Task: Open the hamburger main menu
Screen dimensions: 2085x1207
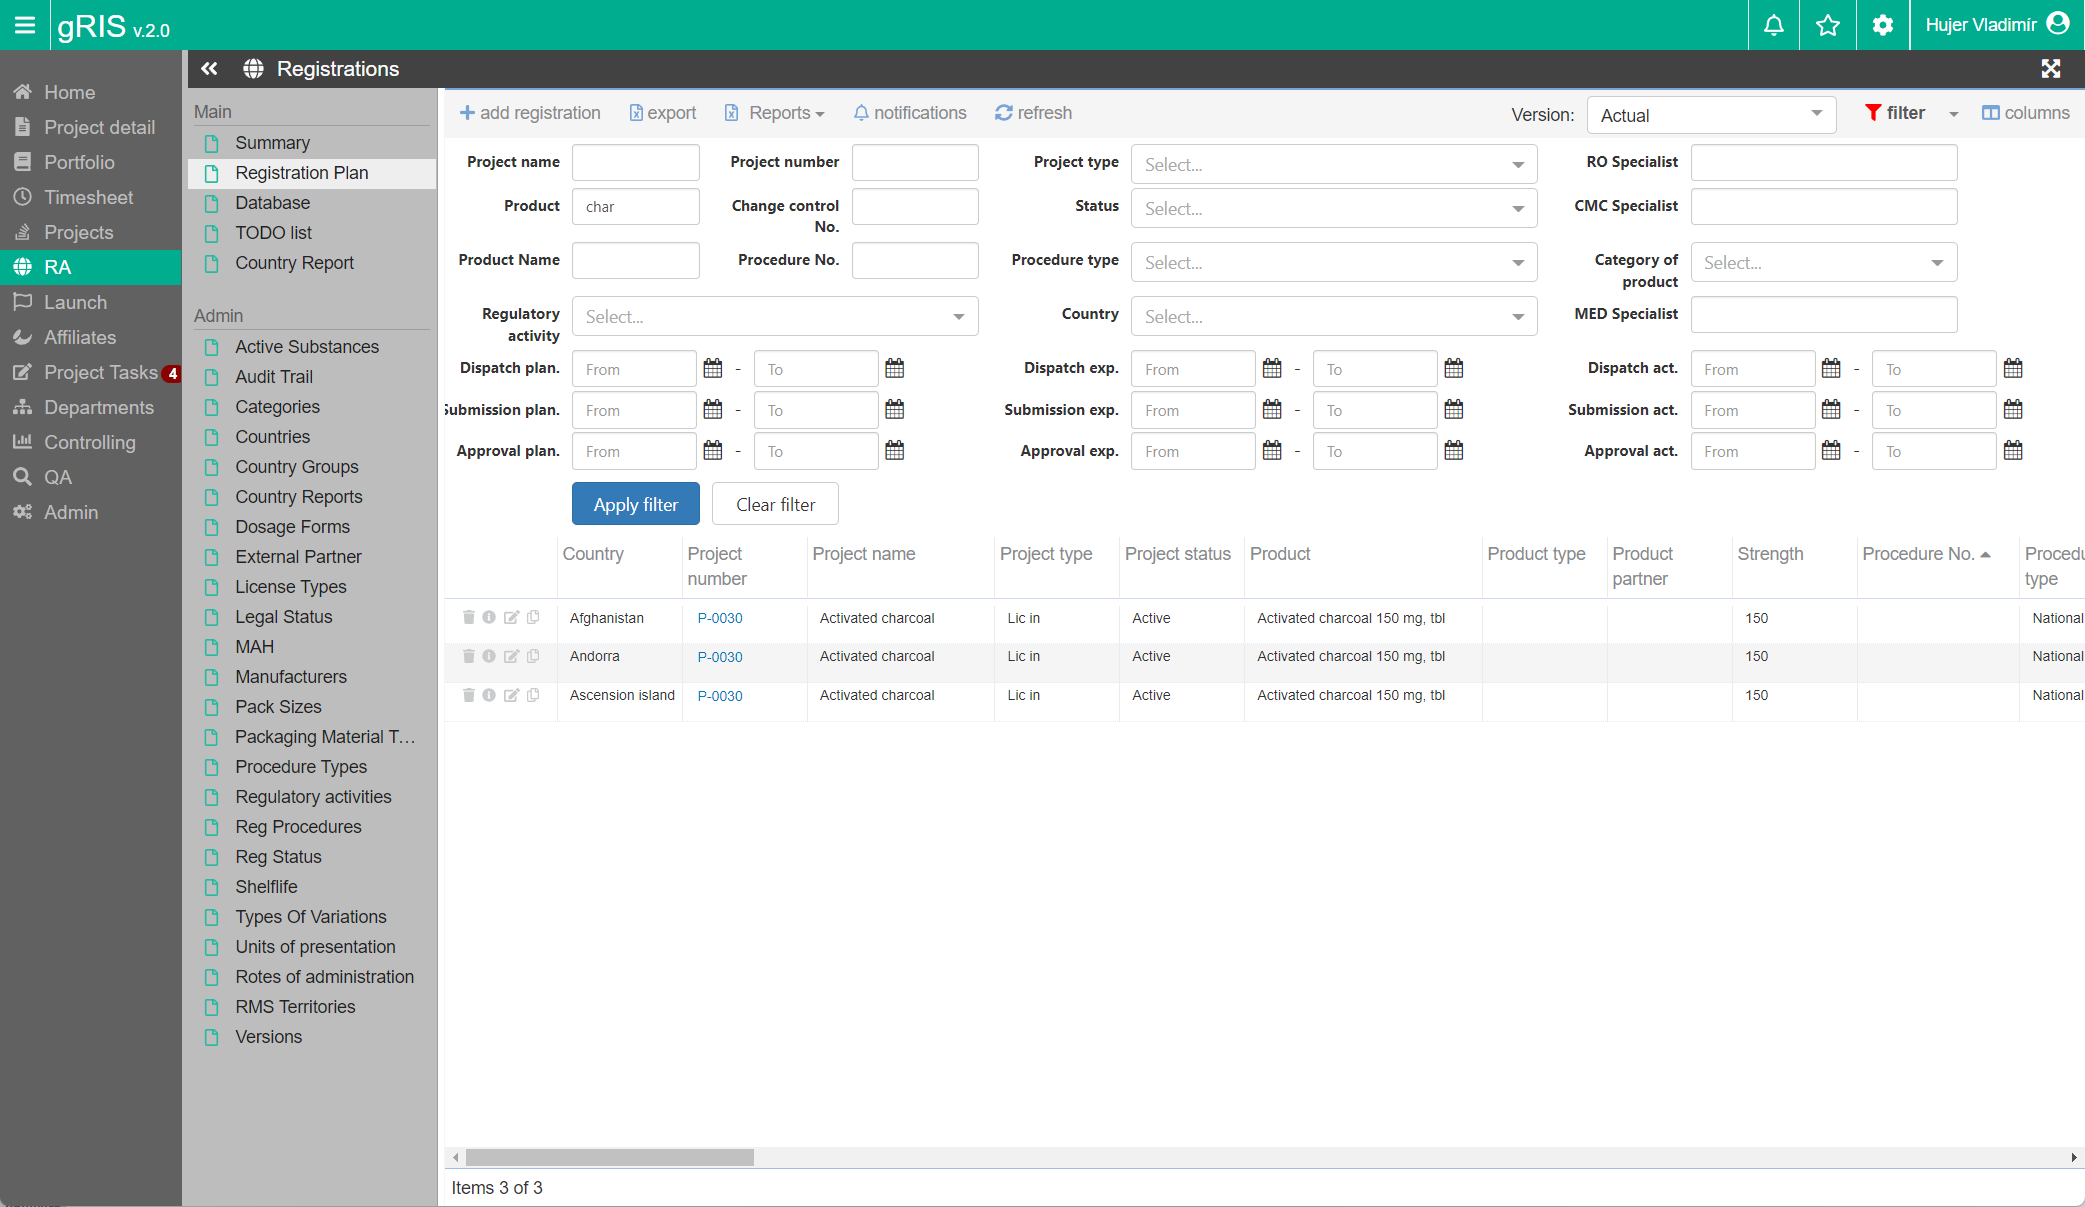Action: pyautogui.click(x=25, y=25)
